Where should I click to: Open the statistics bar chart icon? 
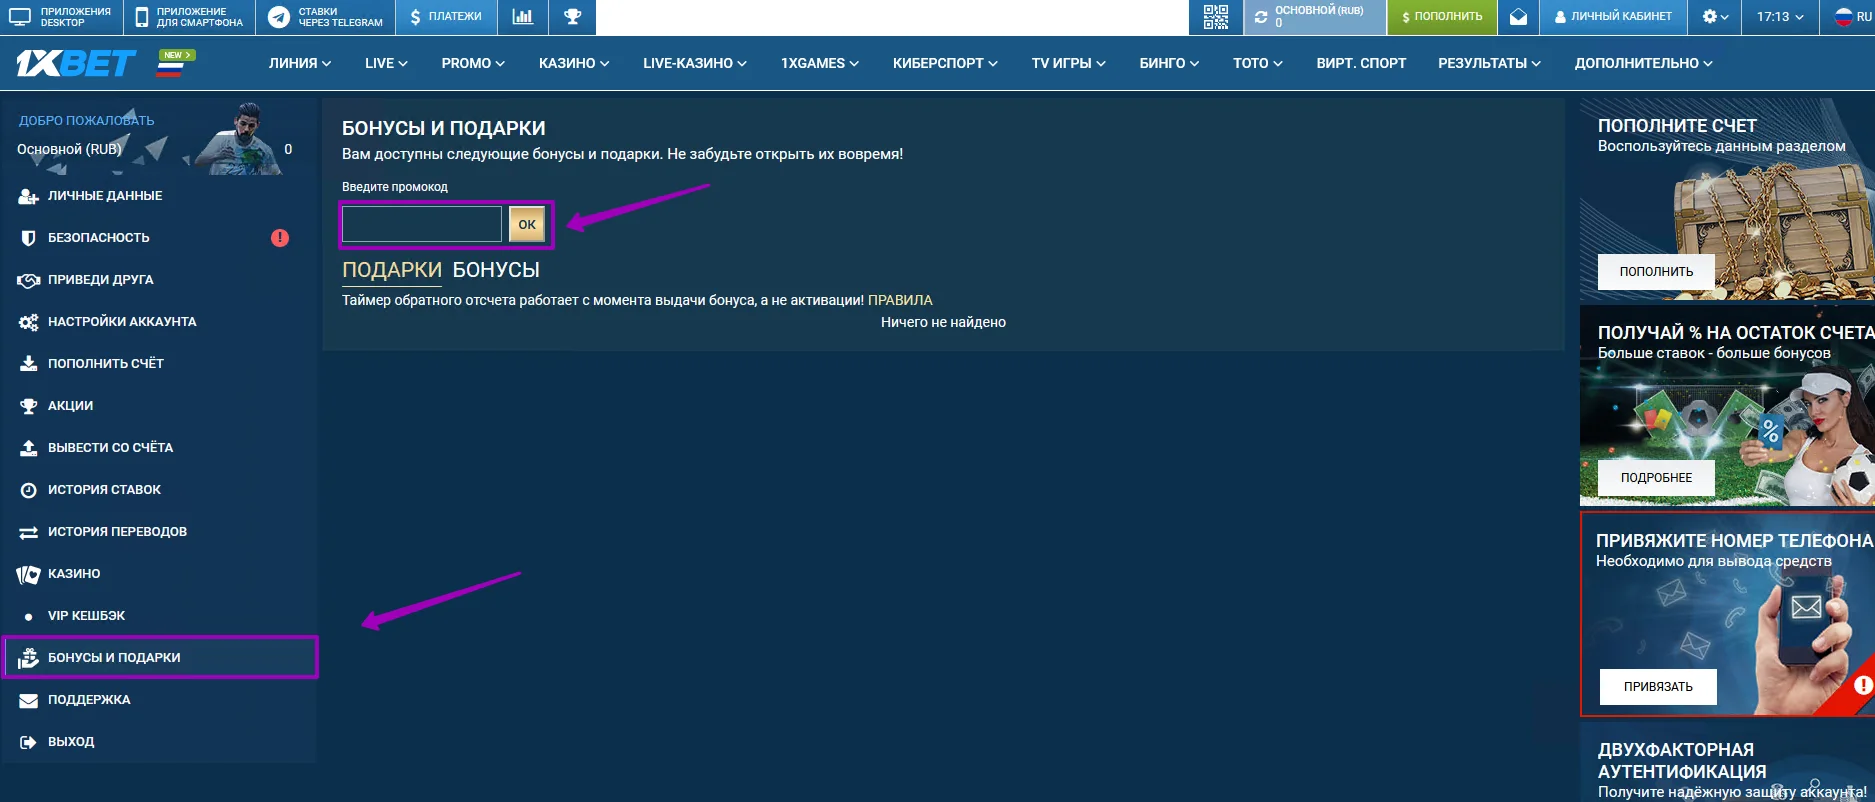pos(522,17)
